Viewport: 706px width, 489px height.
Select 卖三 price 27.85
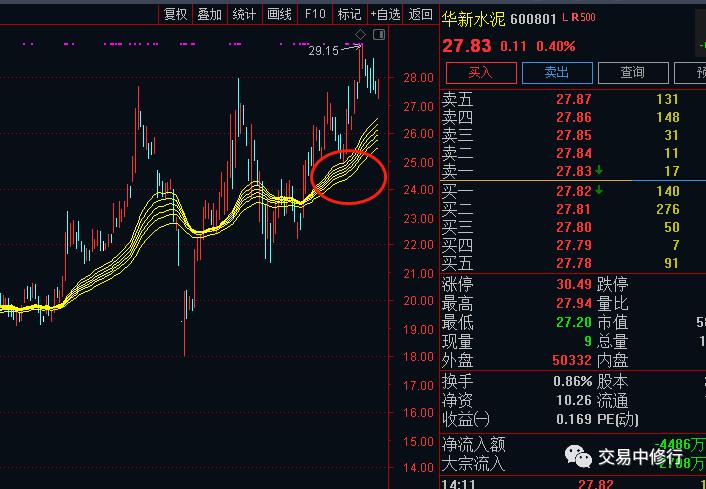click(573, 135)
